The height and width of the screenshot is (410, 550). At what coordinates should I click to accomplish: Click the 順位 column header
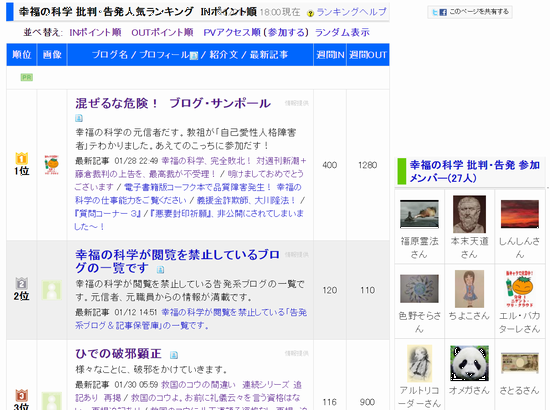point(21,55)
